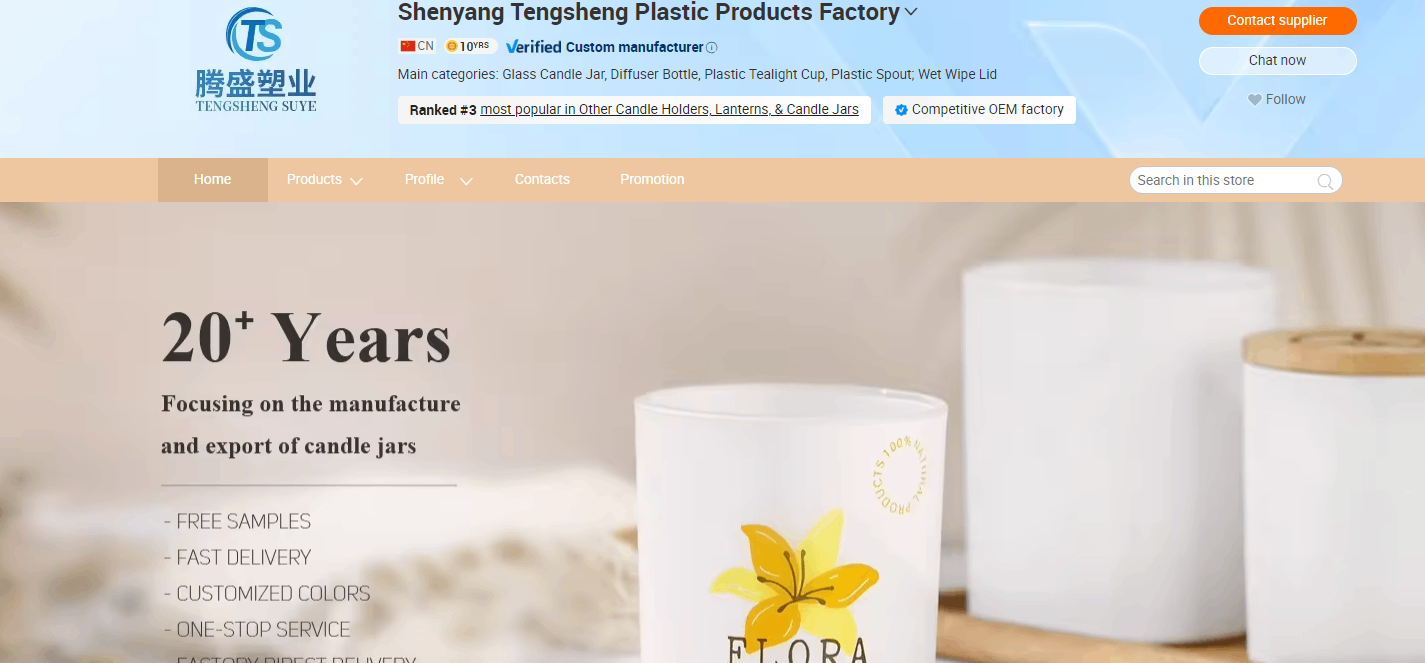Click the China flag CN icon
Screen dimensions: 1425x663
click(407, 46)
